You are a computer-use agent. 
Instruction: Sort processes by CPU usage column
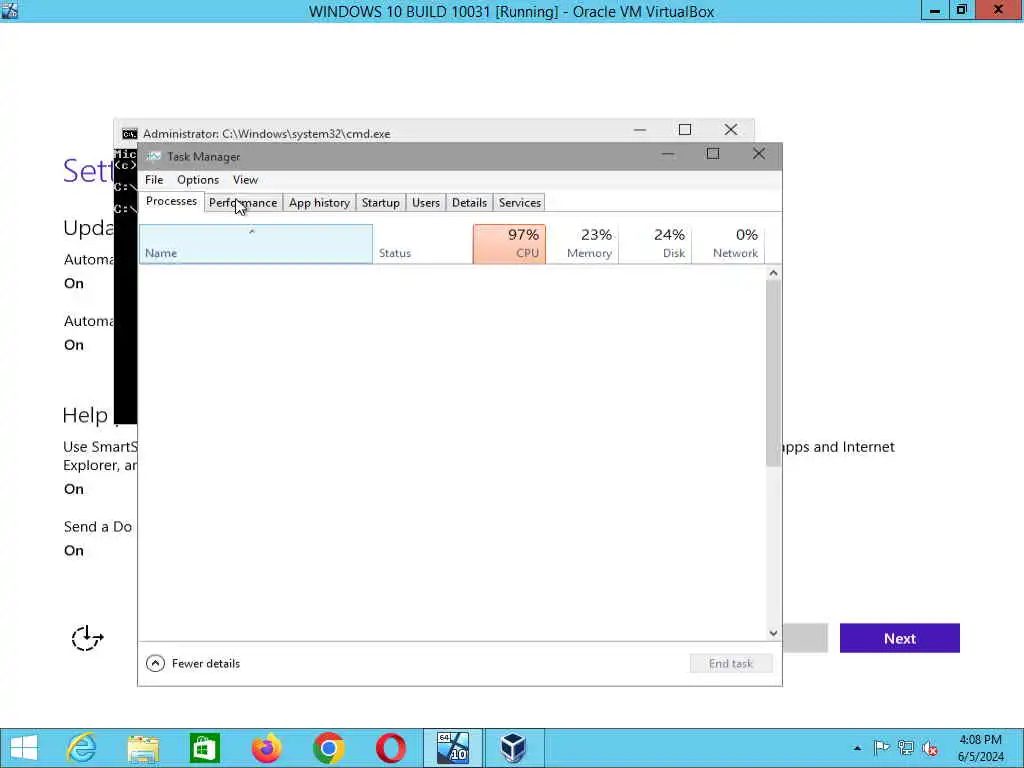(509, 244)
